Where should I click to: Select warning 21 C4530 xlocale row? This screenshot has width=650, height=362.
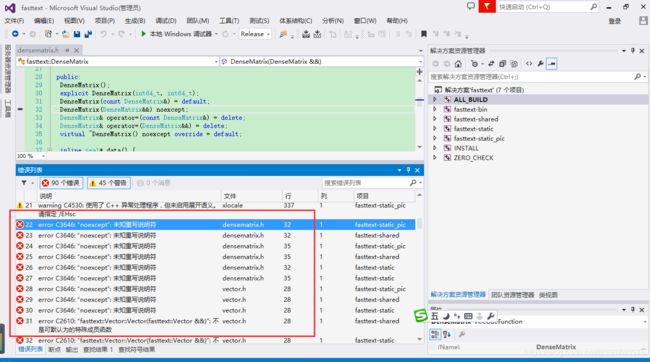tap(216, 209)
